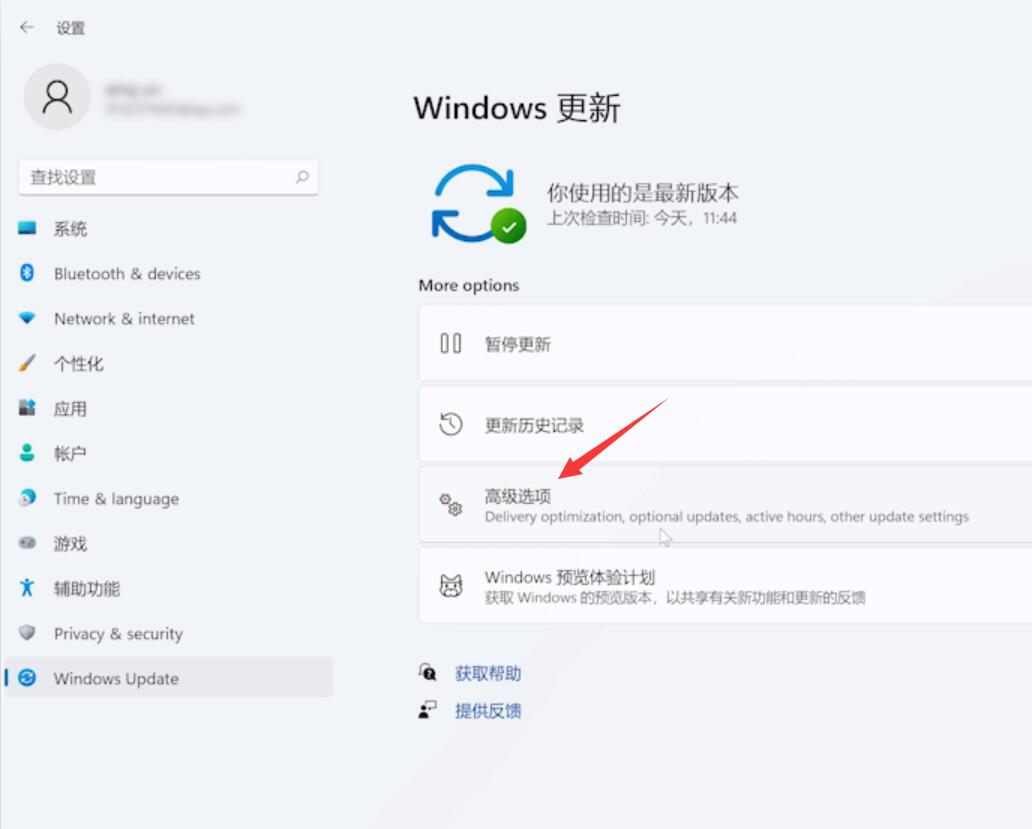Click the Insider cat icon
This screenshot has height=829, width=1032.
click(x=451, y=585)
